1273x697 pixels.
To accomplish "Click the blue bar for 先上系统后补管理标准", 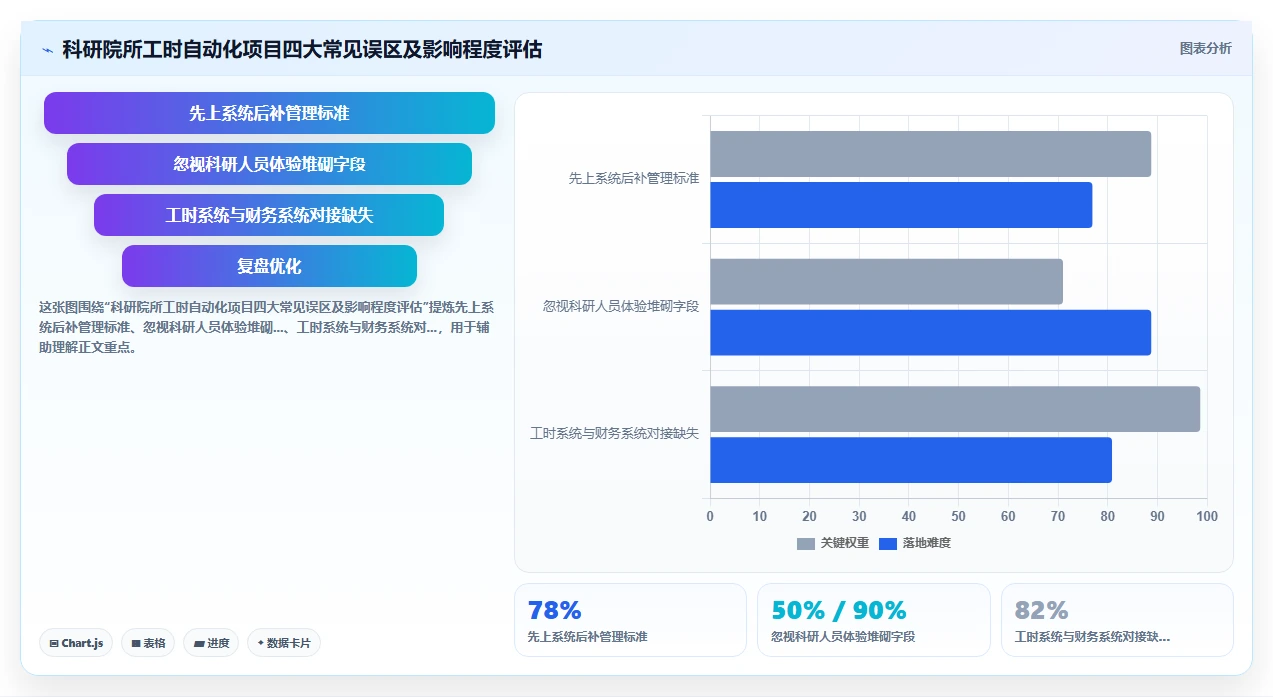I will pos(901,205).
